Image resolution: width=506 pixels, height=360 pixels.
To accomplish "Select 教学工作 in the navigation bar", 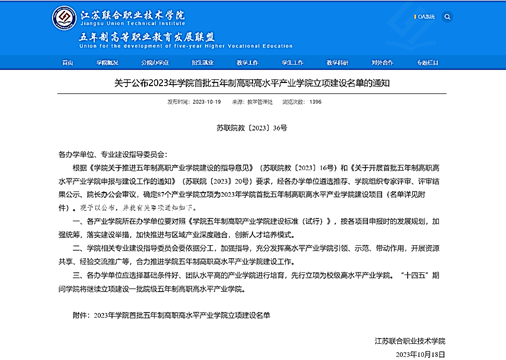I will tap(247, 62).
